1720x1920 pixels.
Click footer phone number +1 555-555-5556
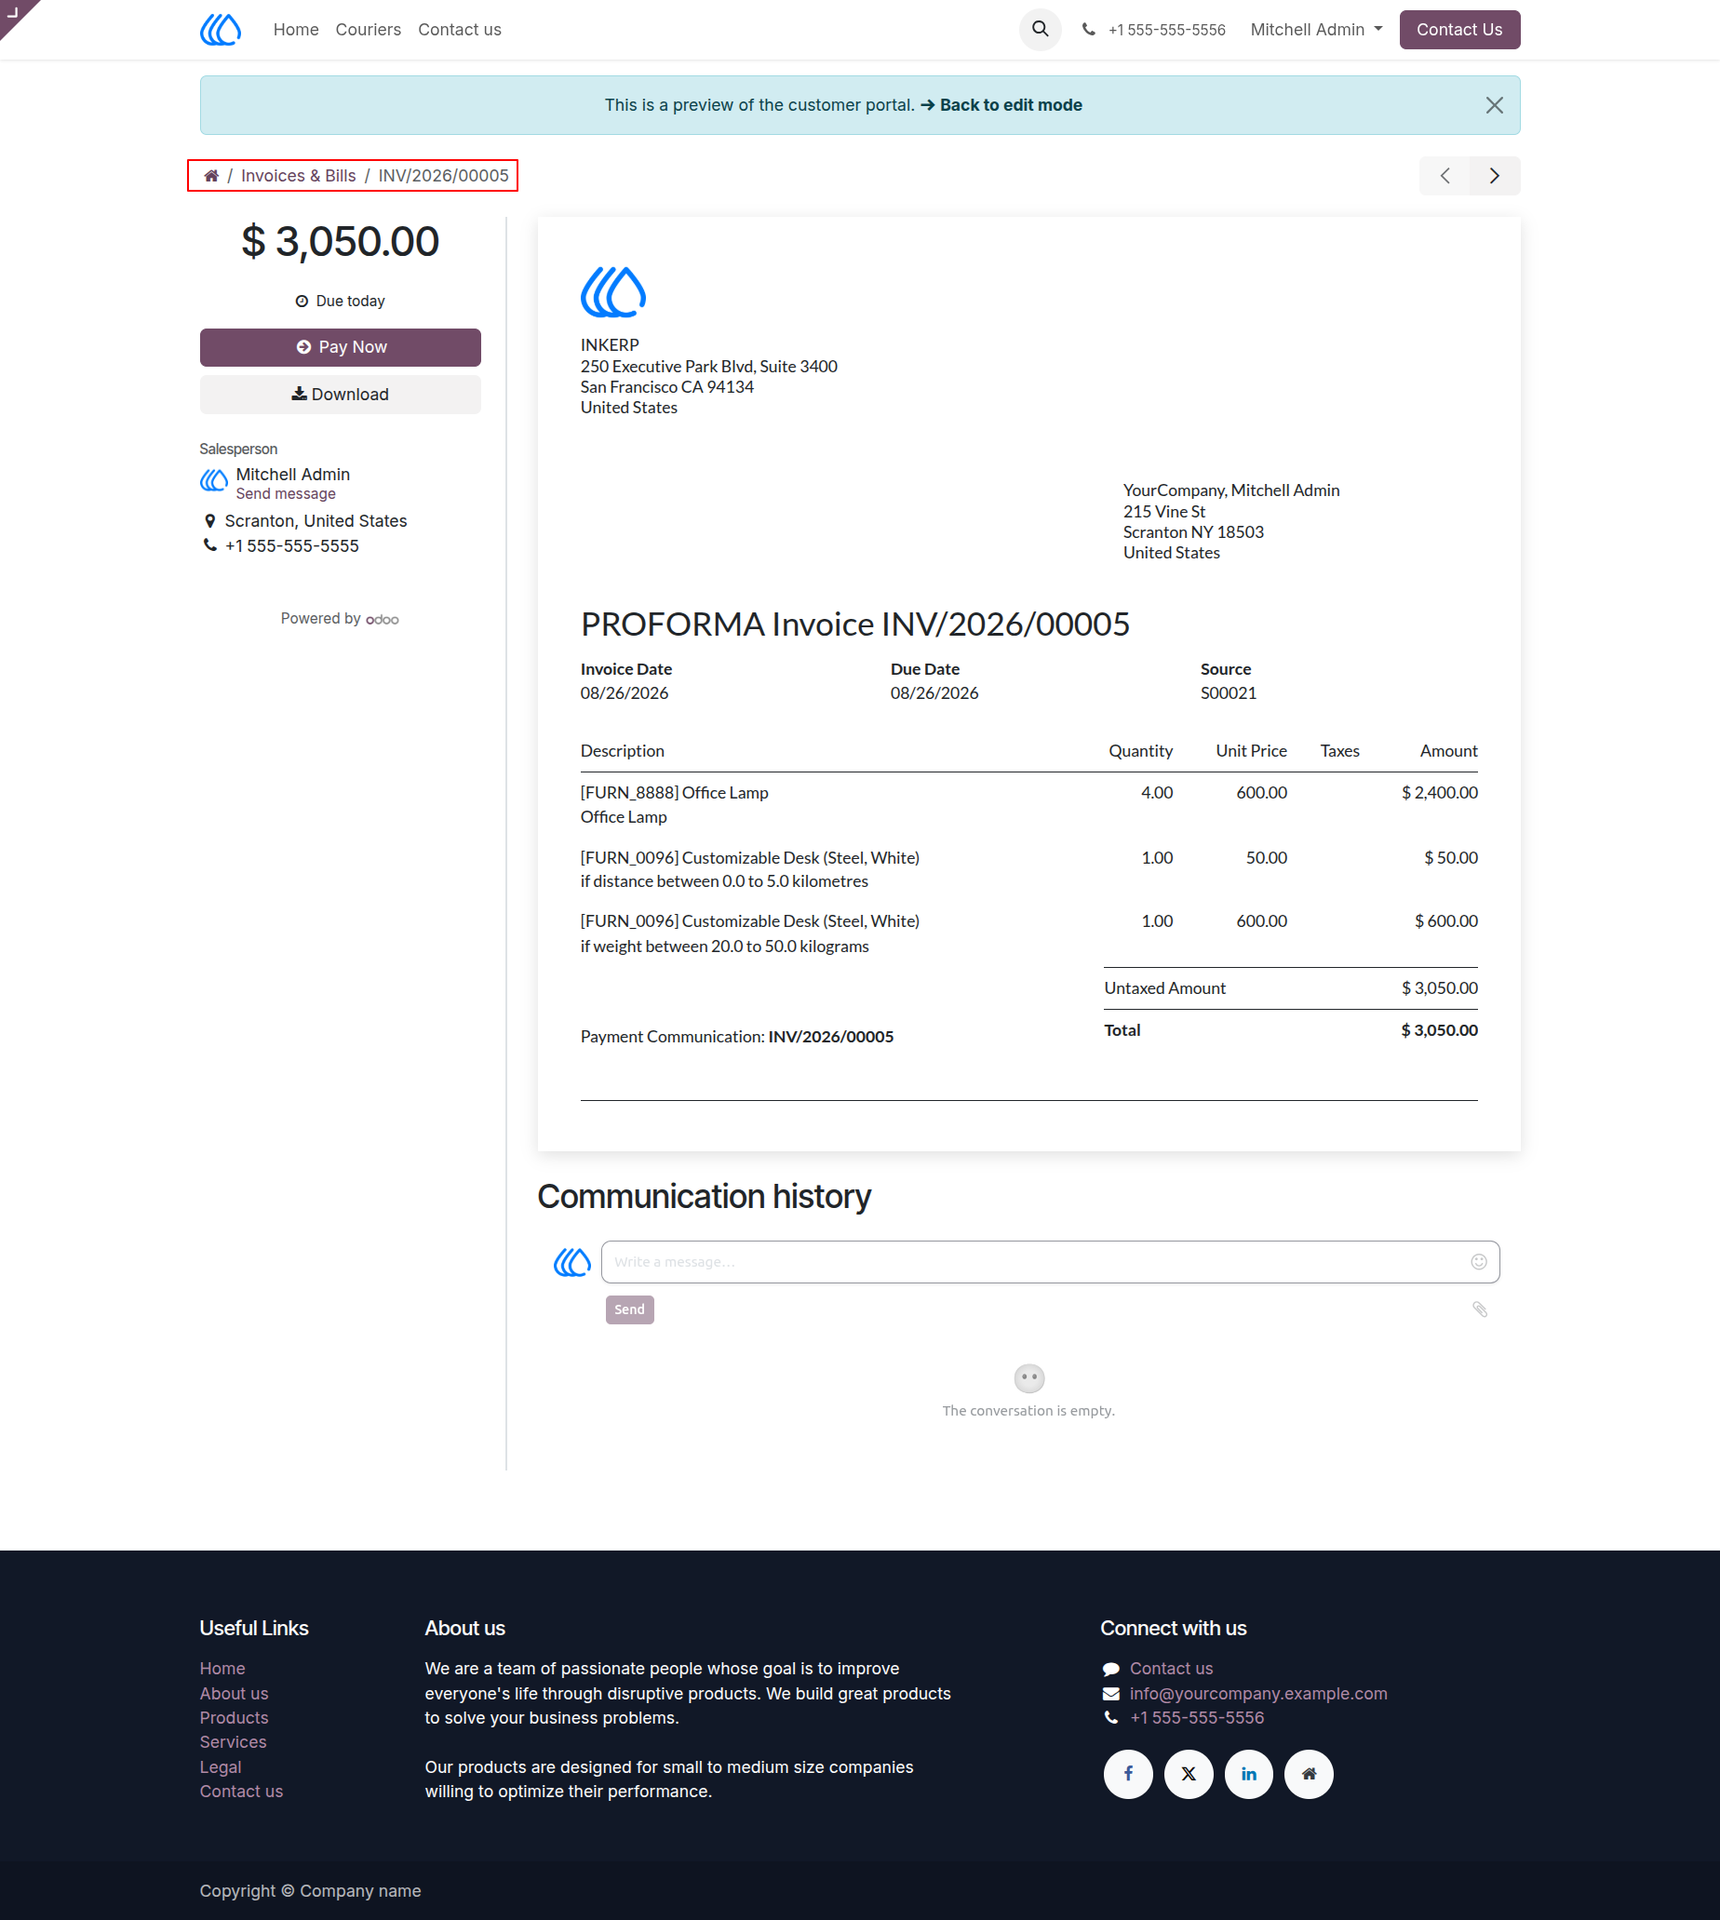[1197, 1718]
